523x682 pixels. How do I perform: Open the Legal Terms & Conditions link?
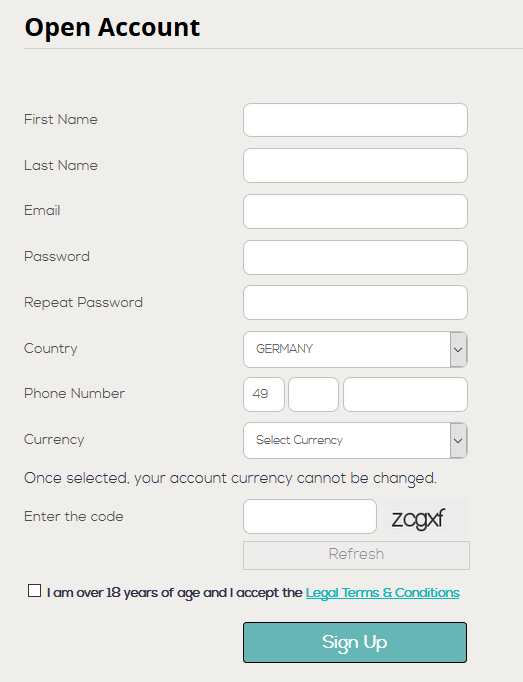382,593
